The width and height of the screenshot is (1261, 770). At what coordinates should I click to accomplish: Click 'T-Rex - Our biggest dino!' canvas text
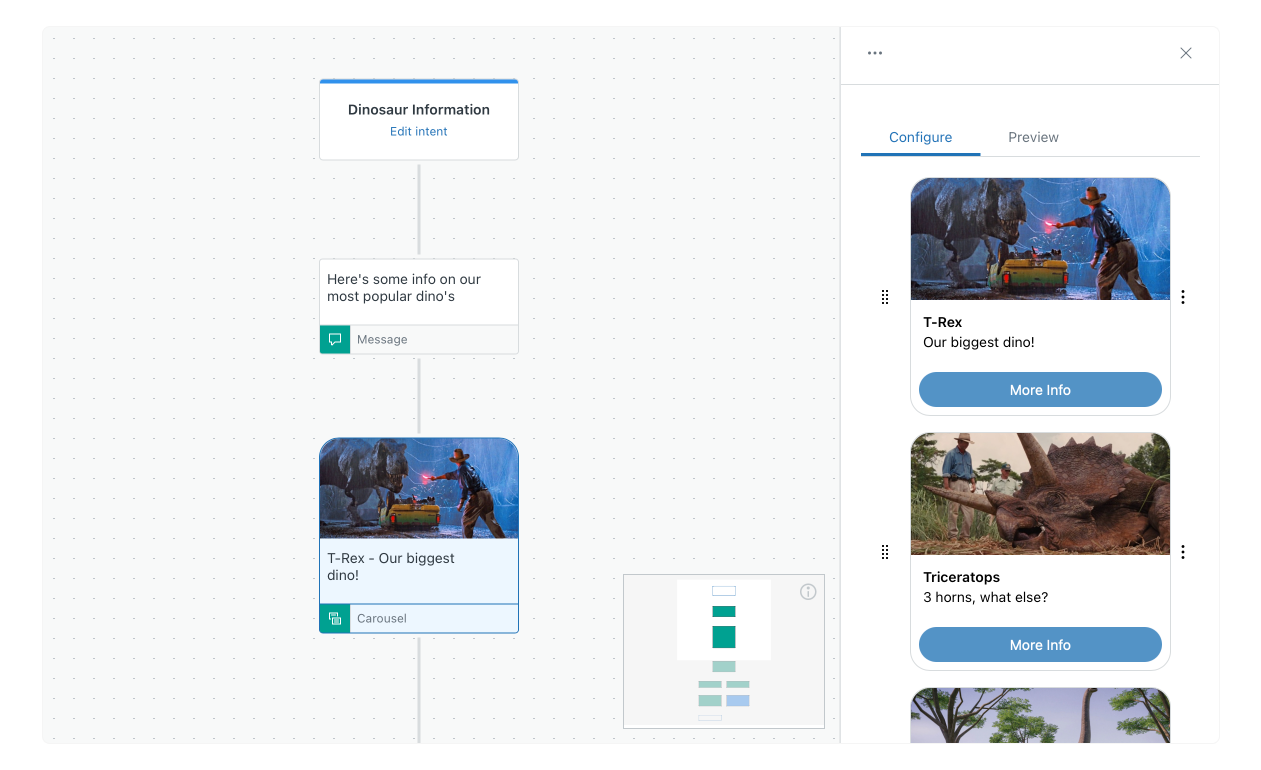coord(391,567)
